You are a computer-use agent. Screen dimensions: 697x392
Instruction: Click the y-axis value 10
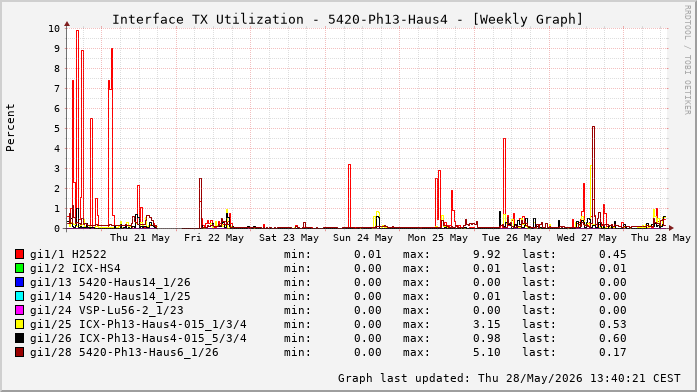pos(54,28)
